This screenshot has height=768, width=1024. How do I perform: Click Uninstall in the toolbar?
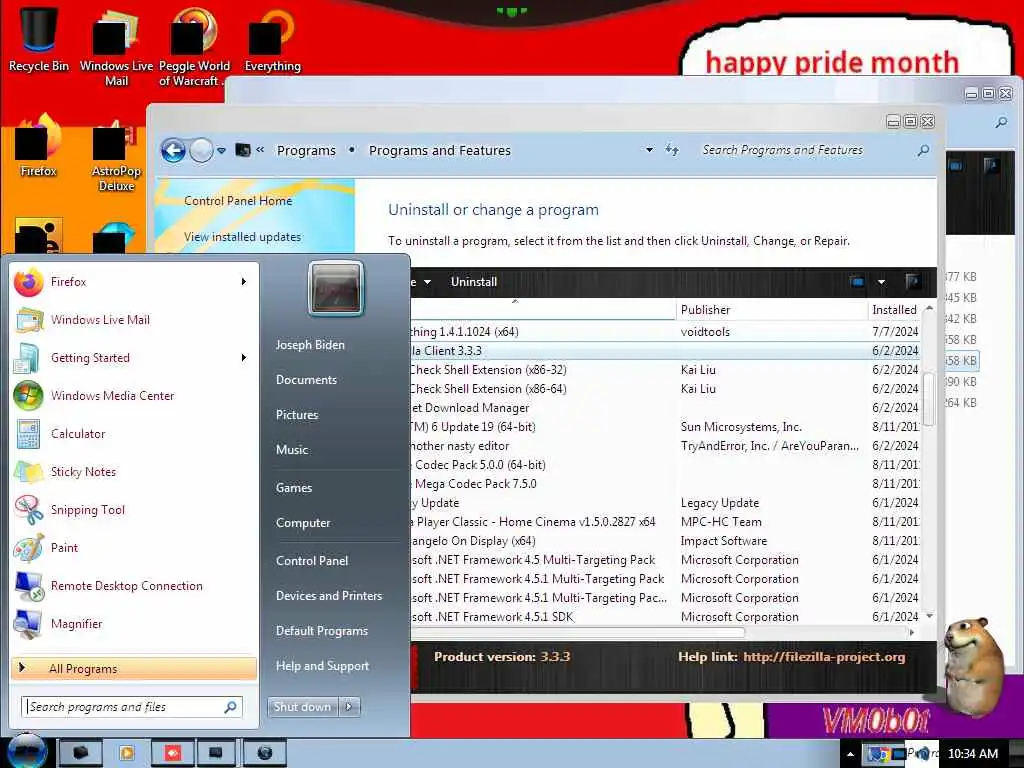pyautogui.click(x=473, y=282)
